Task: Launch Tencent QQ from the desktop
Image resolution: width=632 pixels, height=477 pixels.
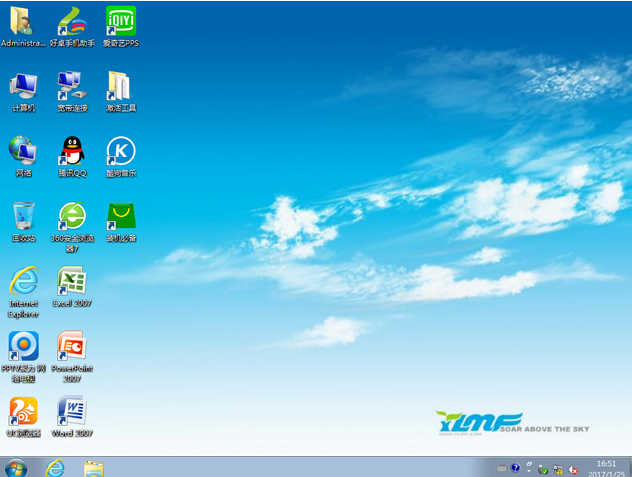Action: click(x=72, y=151)
